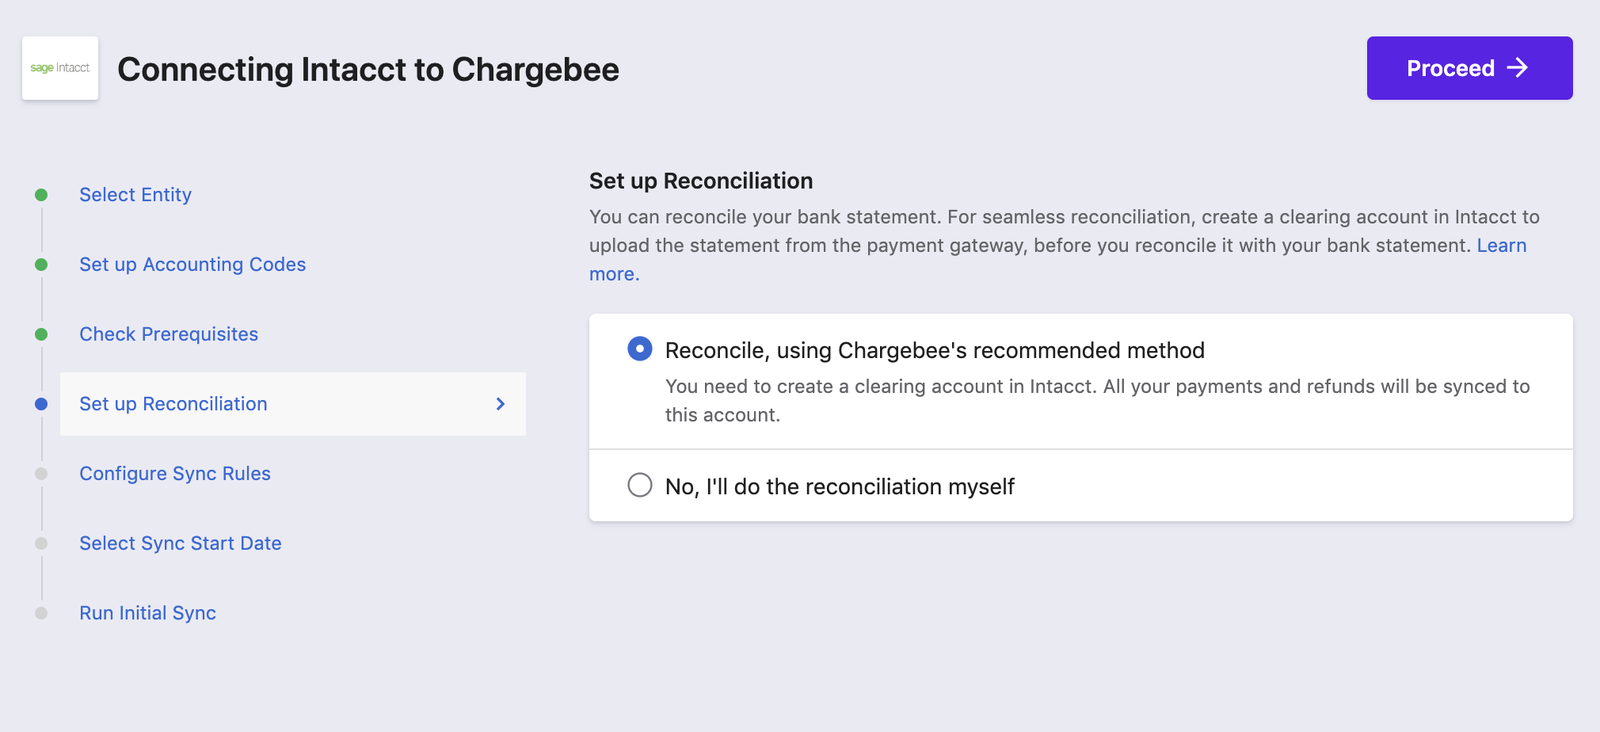Choose the "No, I'll do the reconciliation myself" label
This screenshot has width=1600, height=732.
coord(840,487)
